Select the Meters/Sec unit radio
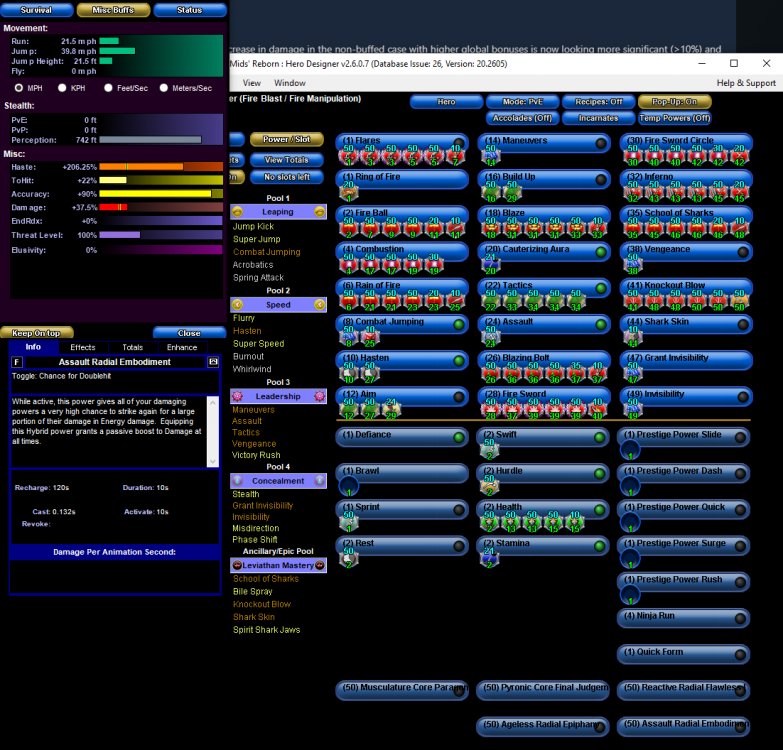Viewport: 783px width, 750px height. pyautogui.click(x=163, y=88)
